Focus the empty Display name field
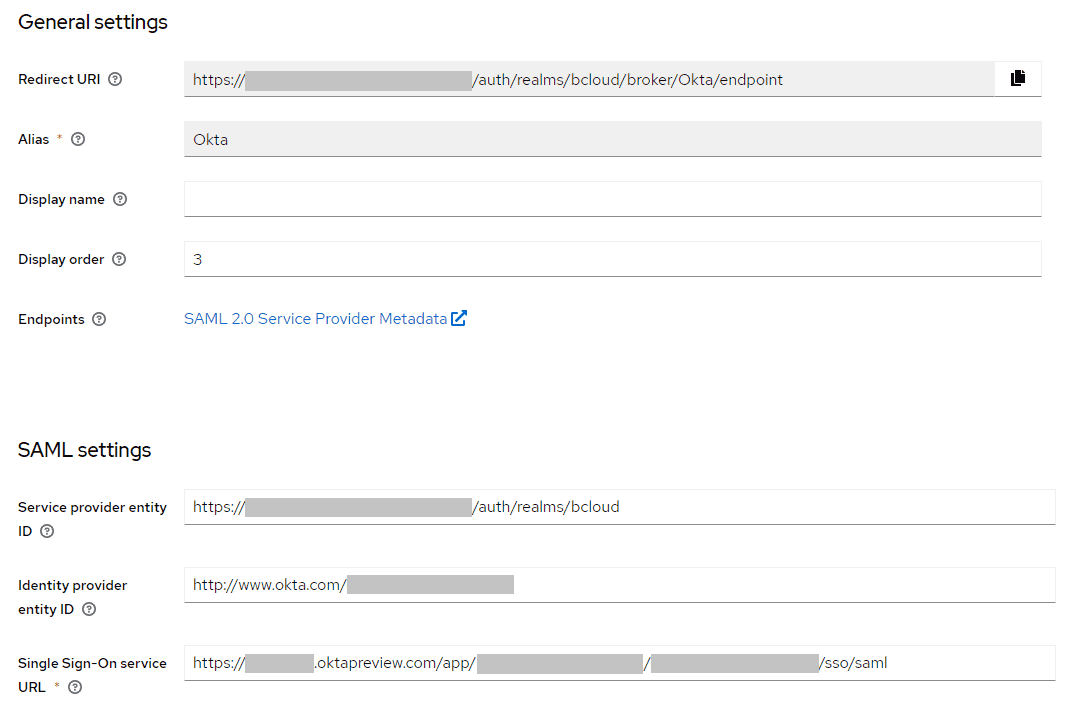1075x712 pixels. [x=612, y=199]
